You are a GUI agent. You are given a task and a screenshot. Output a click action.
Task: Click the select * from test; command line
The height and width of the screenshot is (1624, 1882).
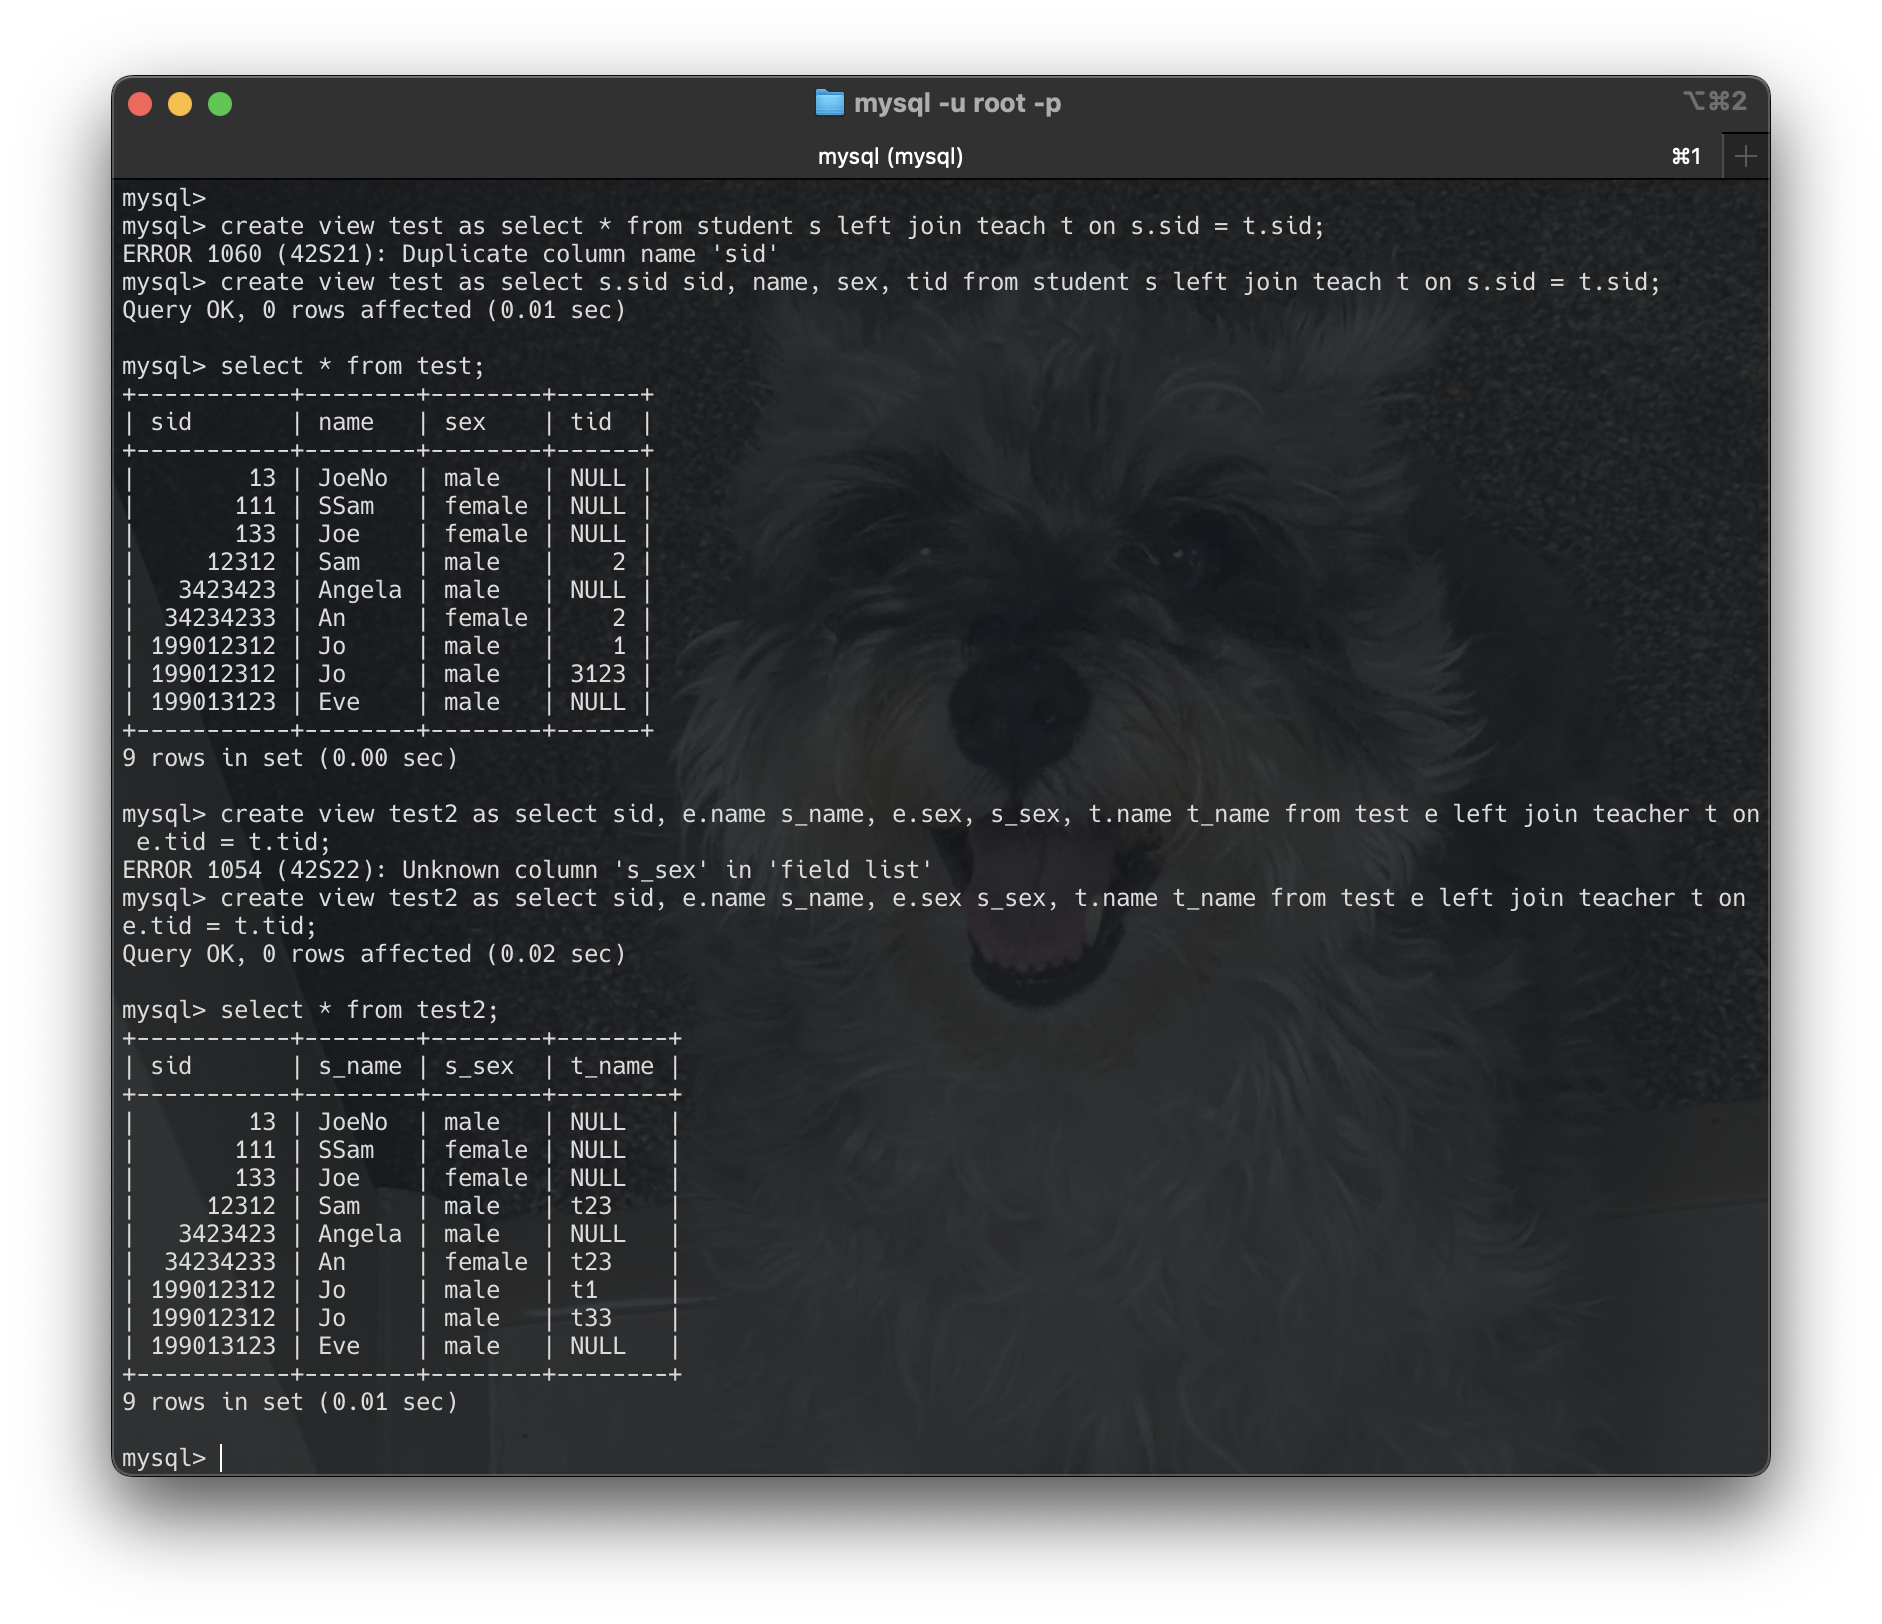(353, 366)
